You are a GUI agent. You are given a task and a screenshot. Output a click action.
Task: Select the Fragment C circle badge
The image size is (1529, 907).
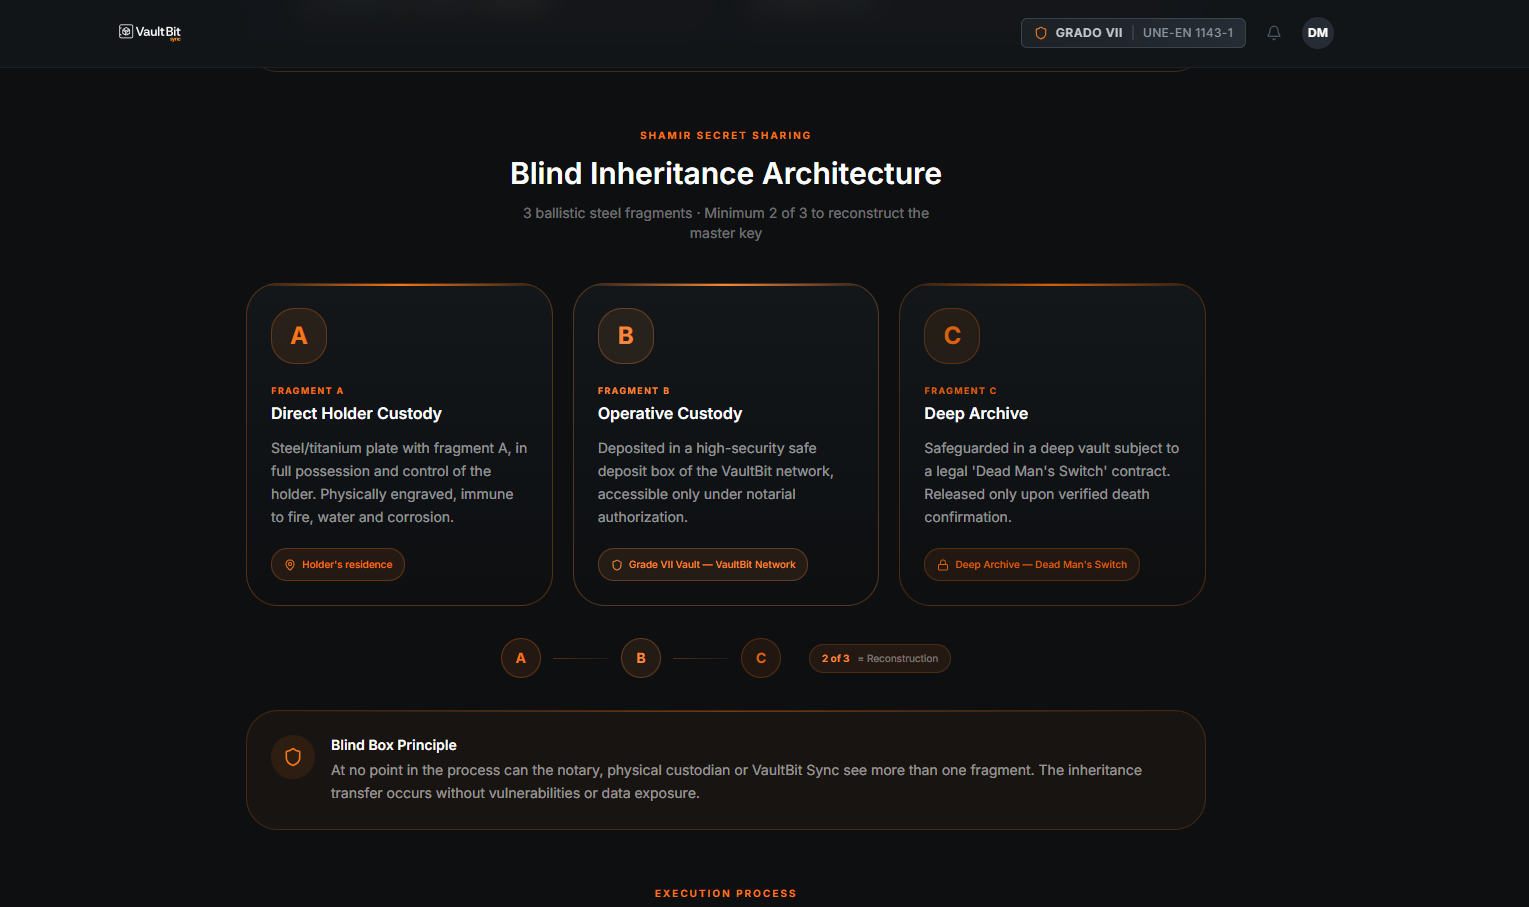pyautogui.click(x=951, y=336)
